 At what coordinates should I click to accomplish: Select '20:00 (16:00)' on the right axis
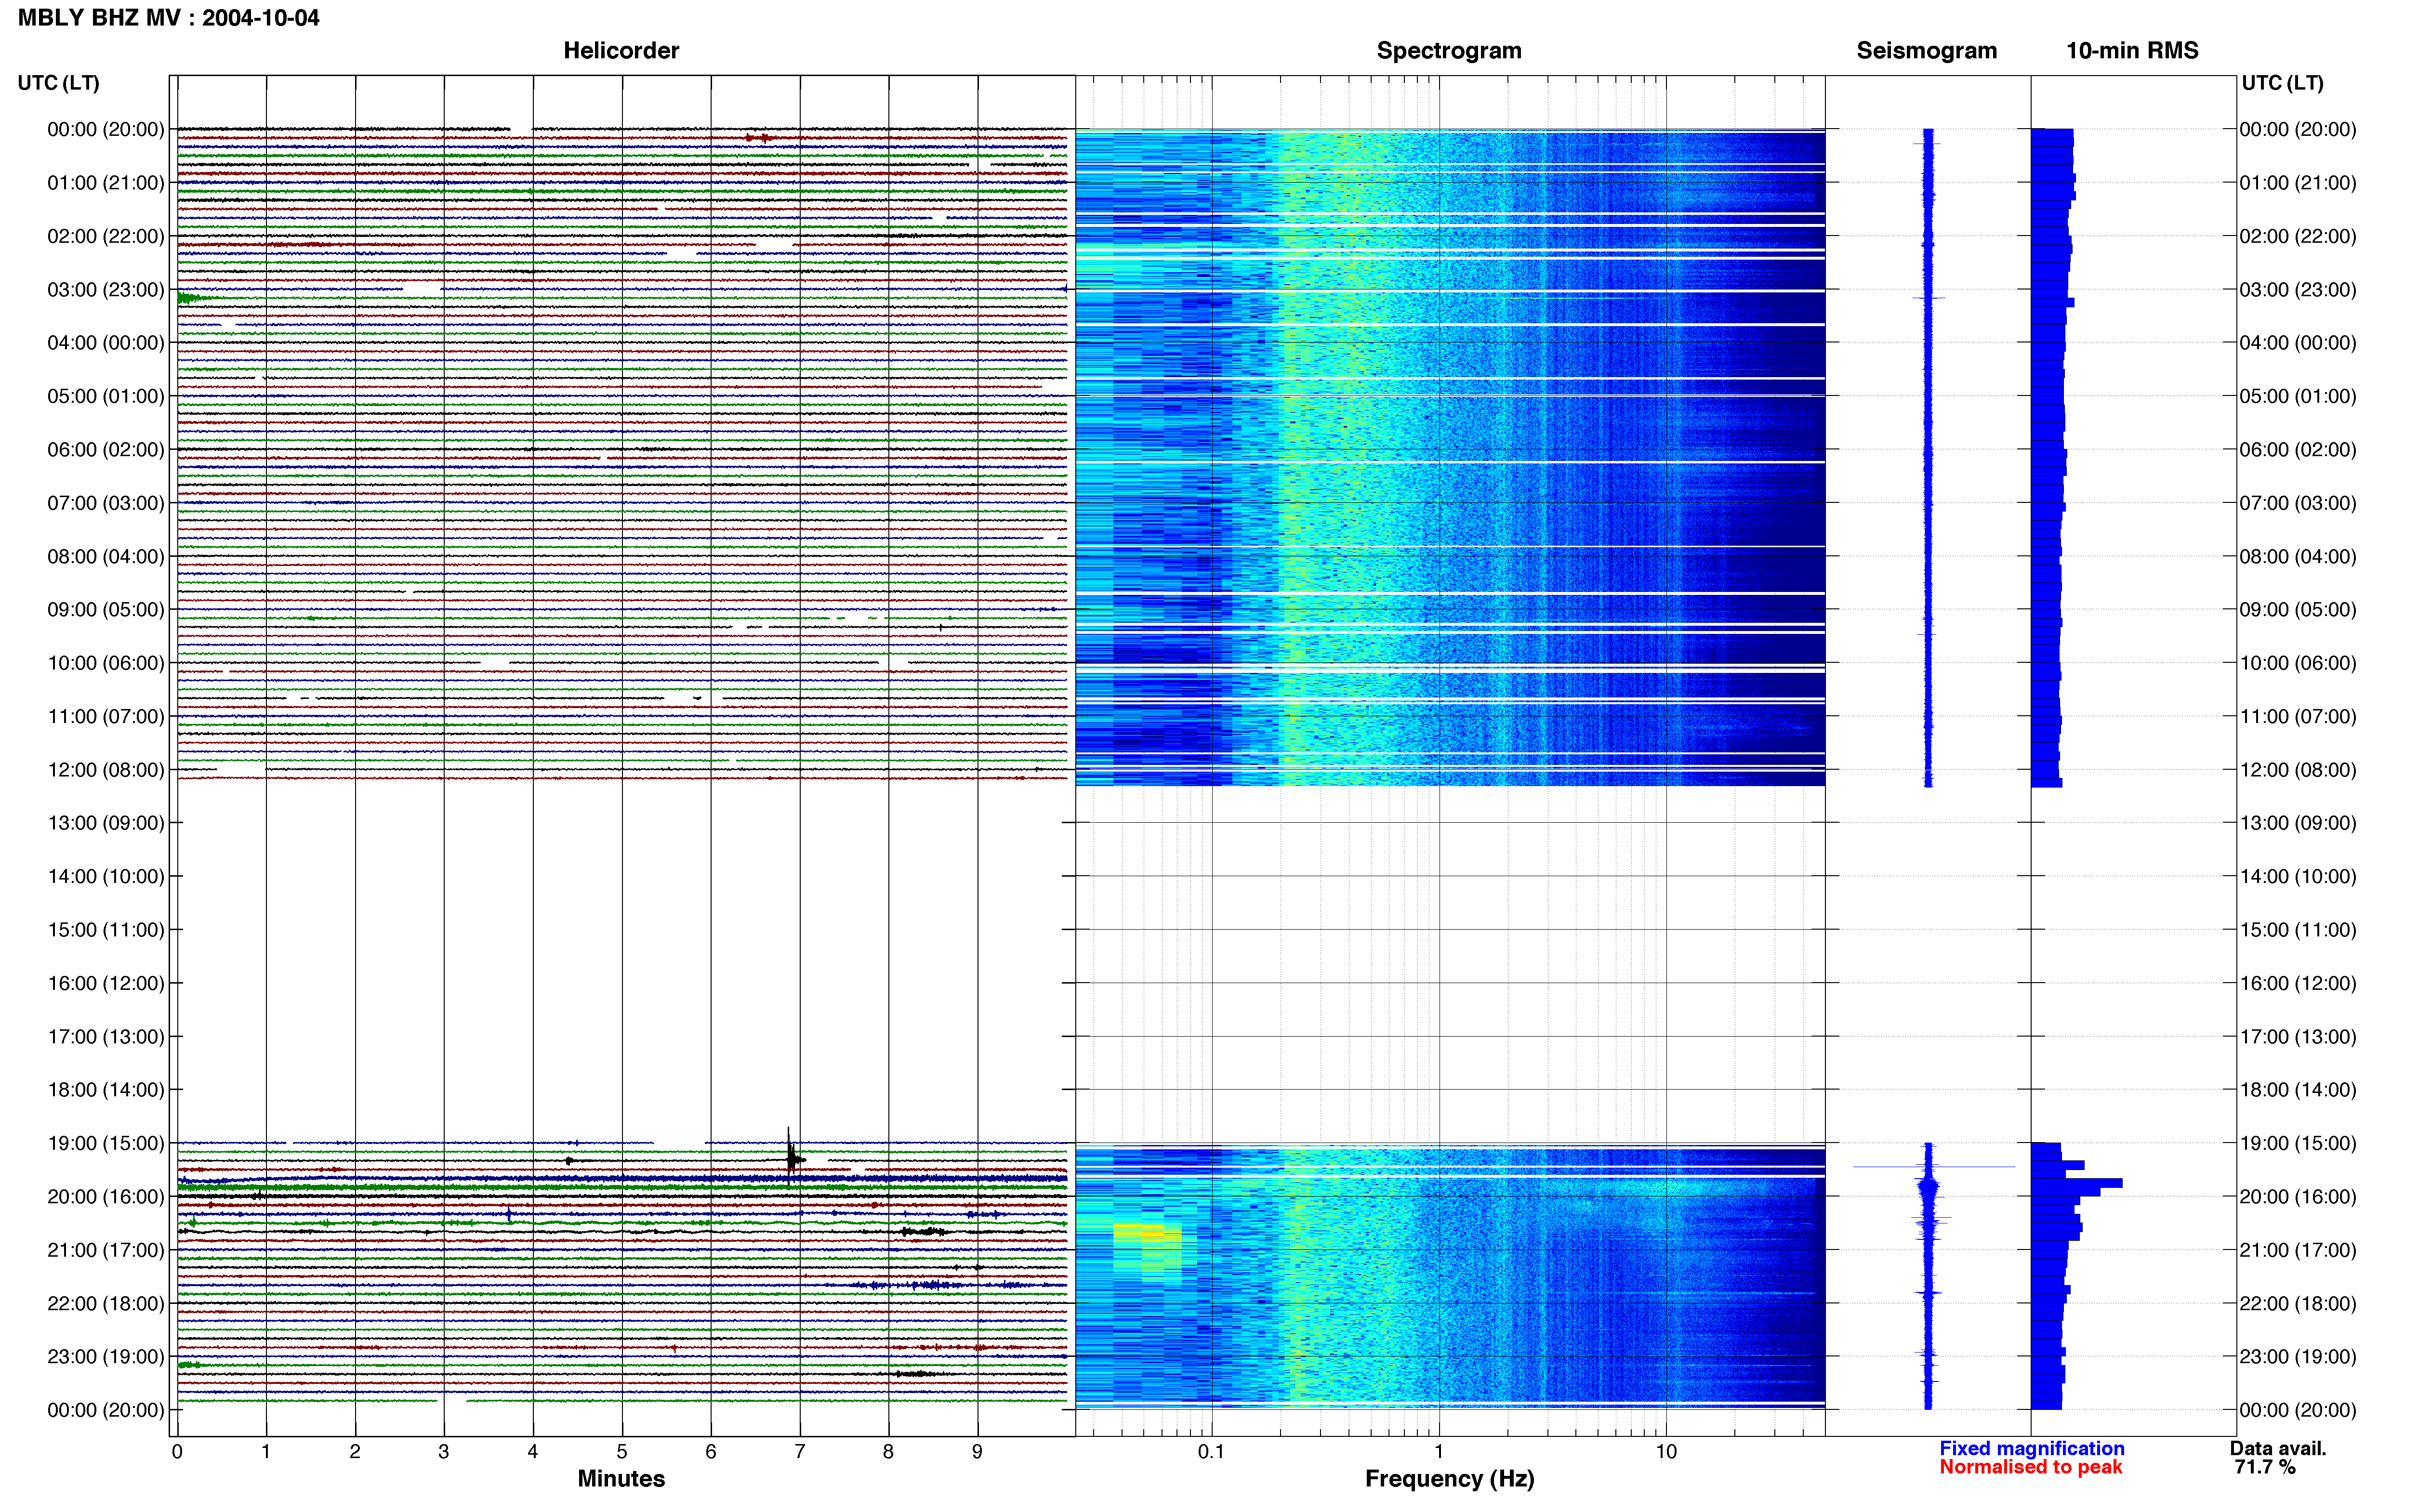2298,1197
